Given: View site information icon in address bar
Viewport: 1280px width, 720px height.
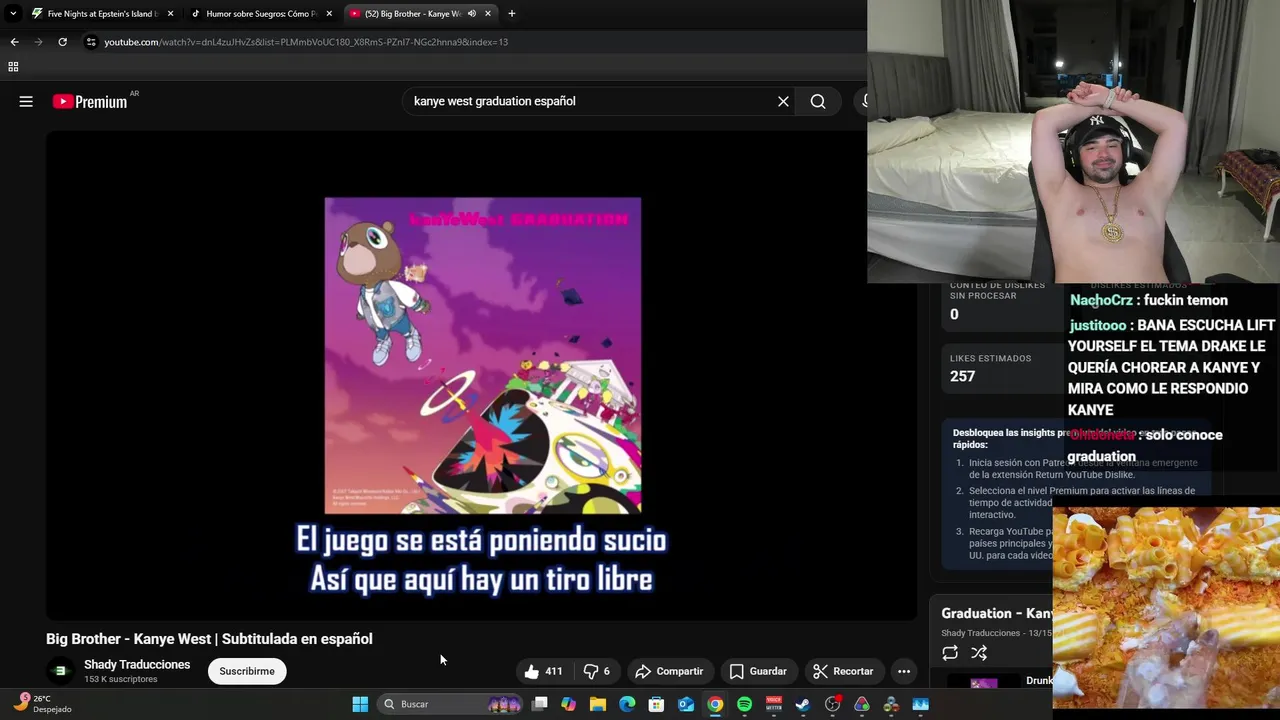Looking at the screenshot, I should [x=91, y=42].
